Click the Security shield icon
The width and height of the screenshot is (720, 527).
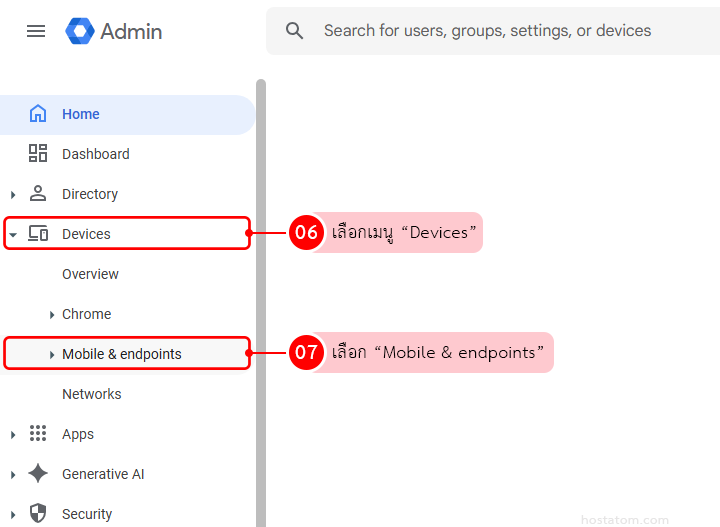click(38, 514)
